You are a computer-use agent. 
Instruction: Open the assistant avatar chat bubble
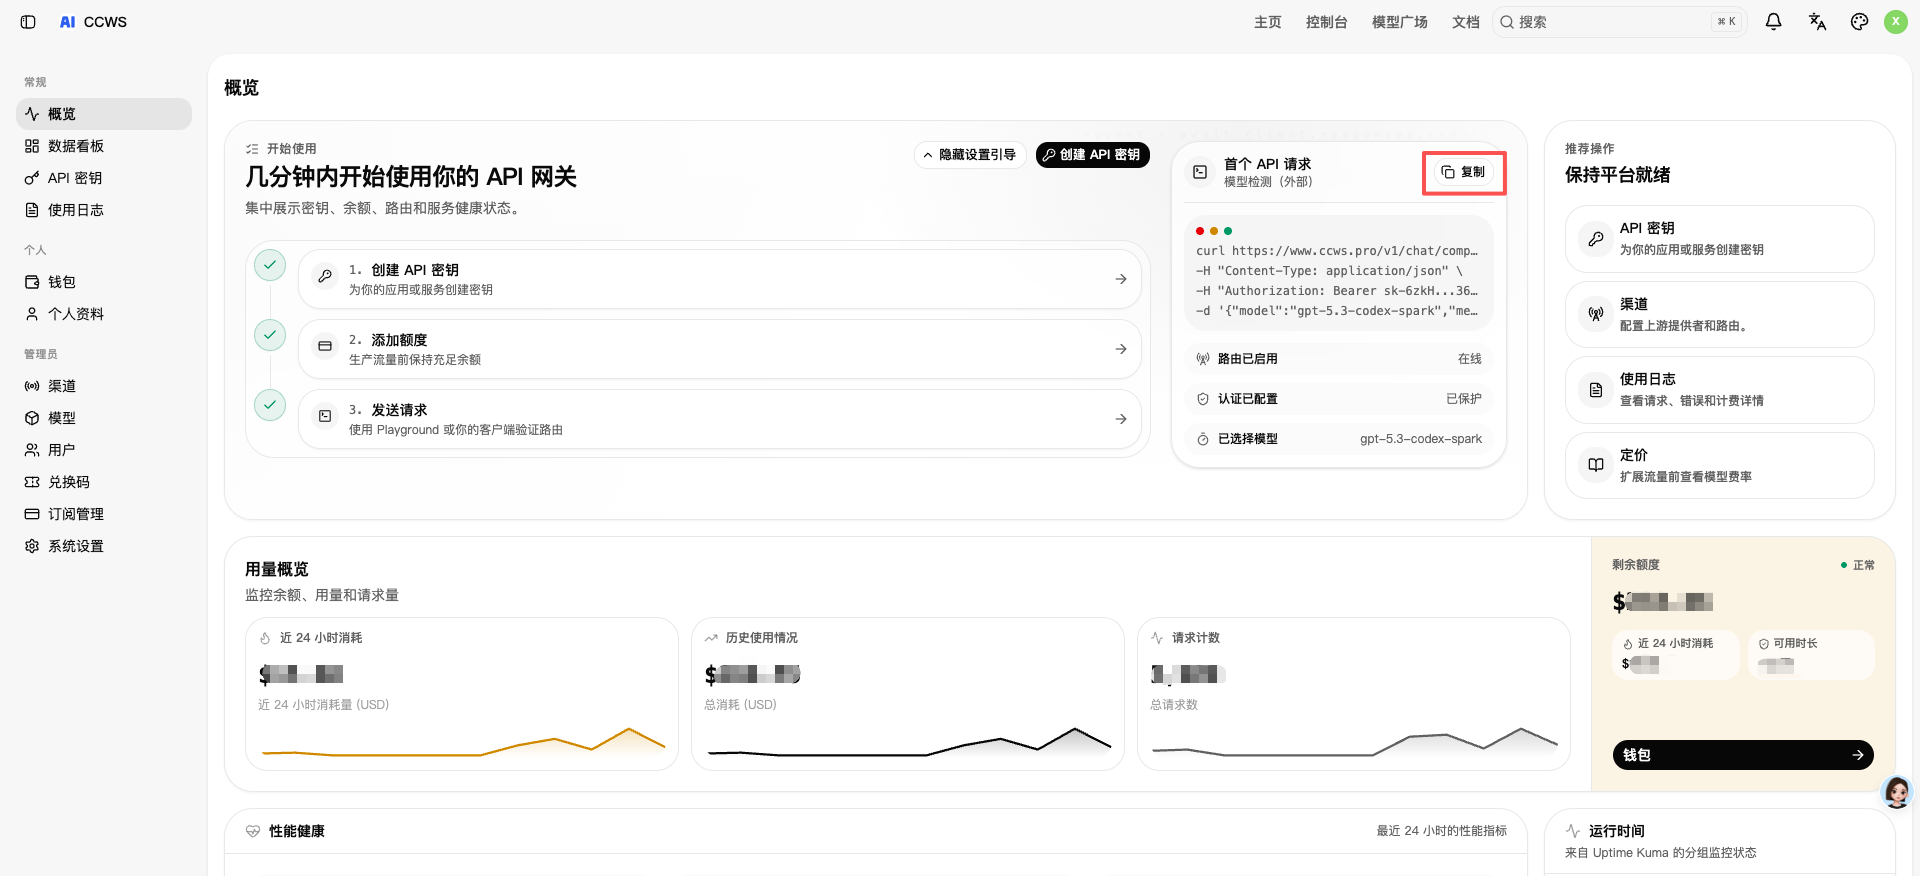pyautogui.click(x=1897, y=792)
